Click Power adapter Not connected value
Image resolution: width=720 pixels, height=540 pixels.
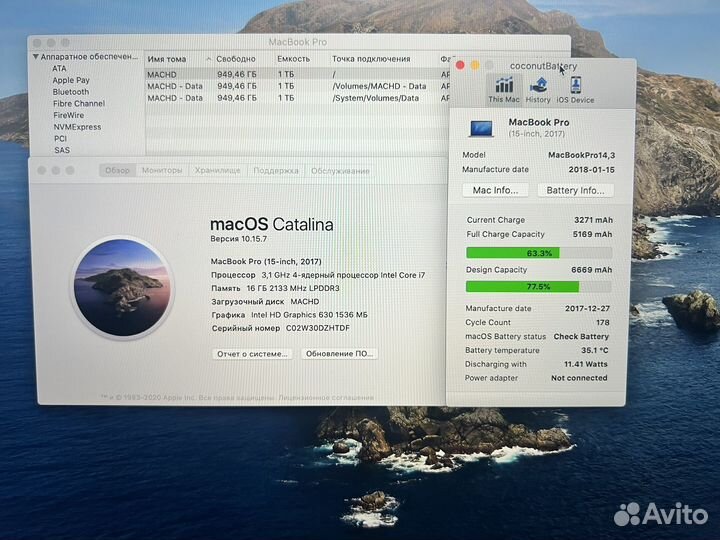coord(579,378)
